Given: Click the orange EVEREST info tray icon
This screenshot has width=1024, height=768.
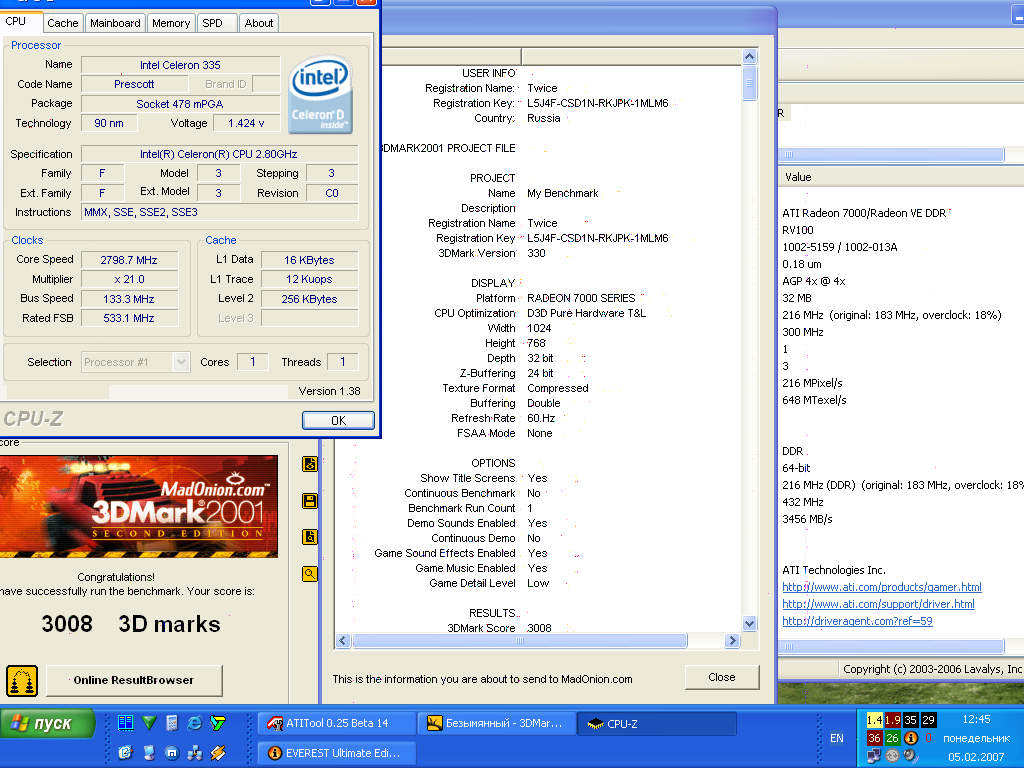Looking at the screenshot, I should pyautogui.click(x=910, y=738).
